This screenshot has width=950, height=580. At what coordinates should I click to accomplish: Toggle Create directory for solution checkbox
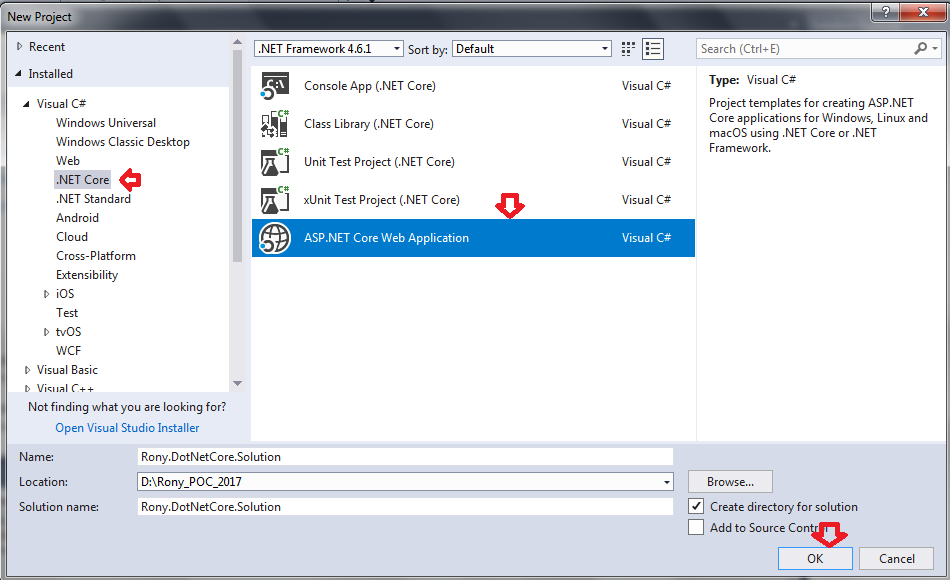[x=696, y=506]
